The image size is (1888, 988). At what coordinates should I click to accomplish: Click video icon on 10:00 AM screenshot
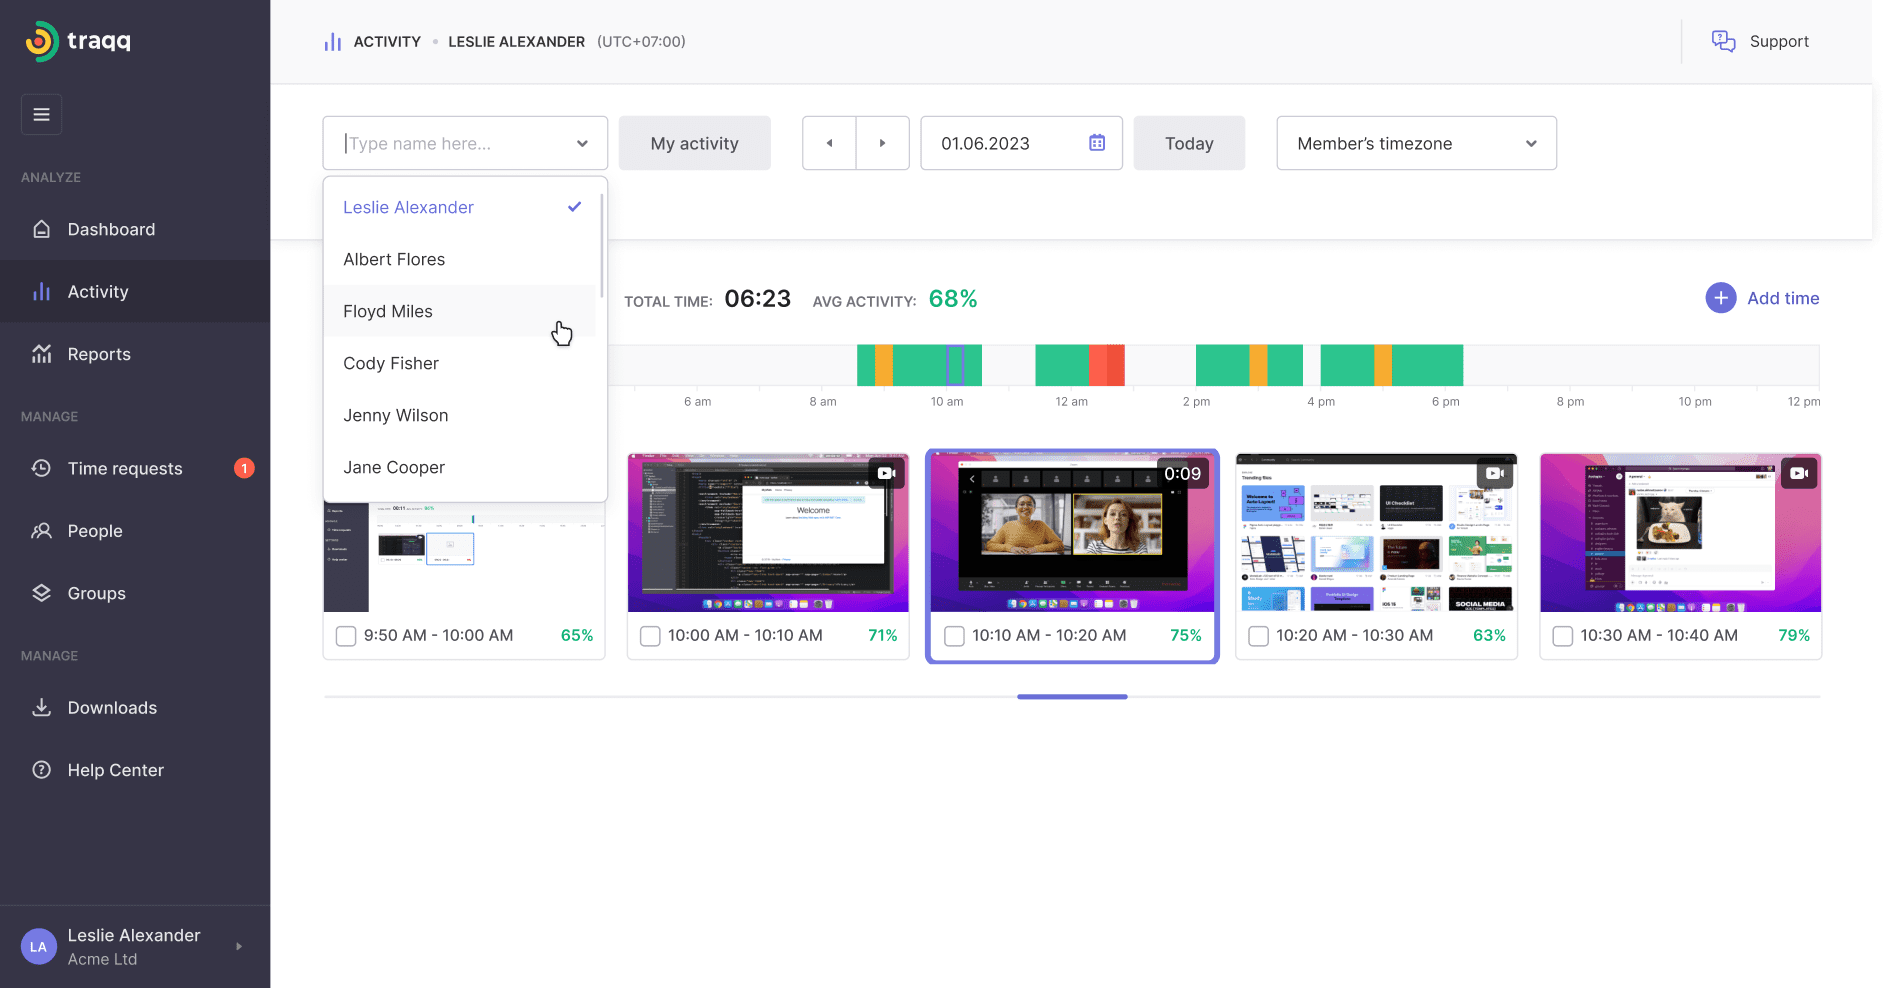886,473
